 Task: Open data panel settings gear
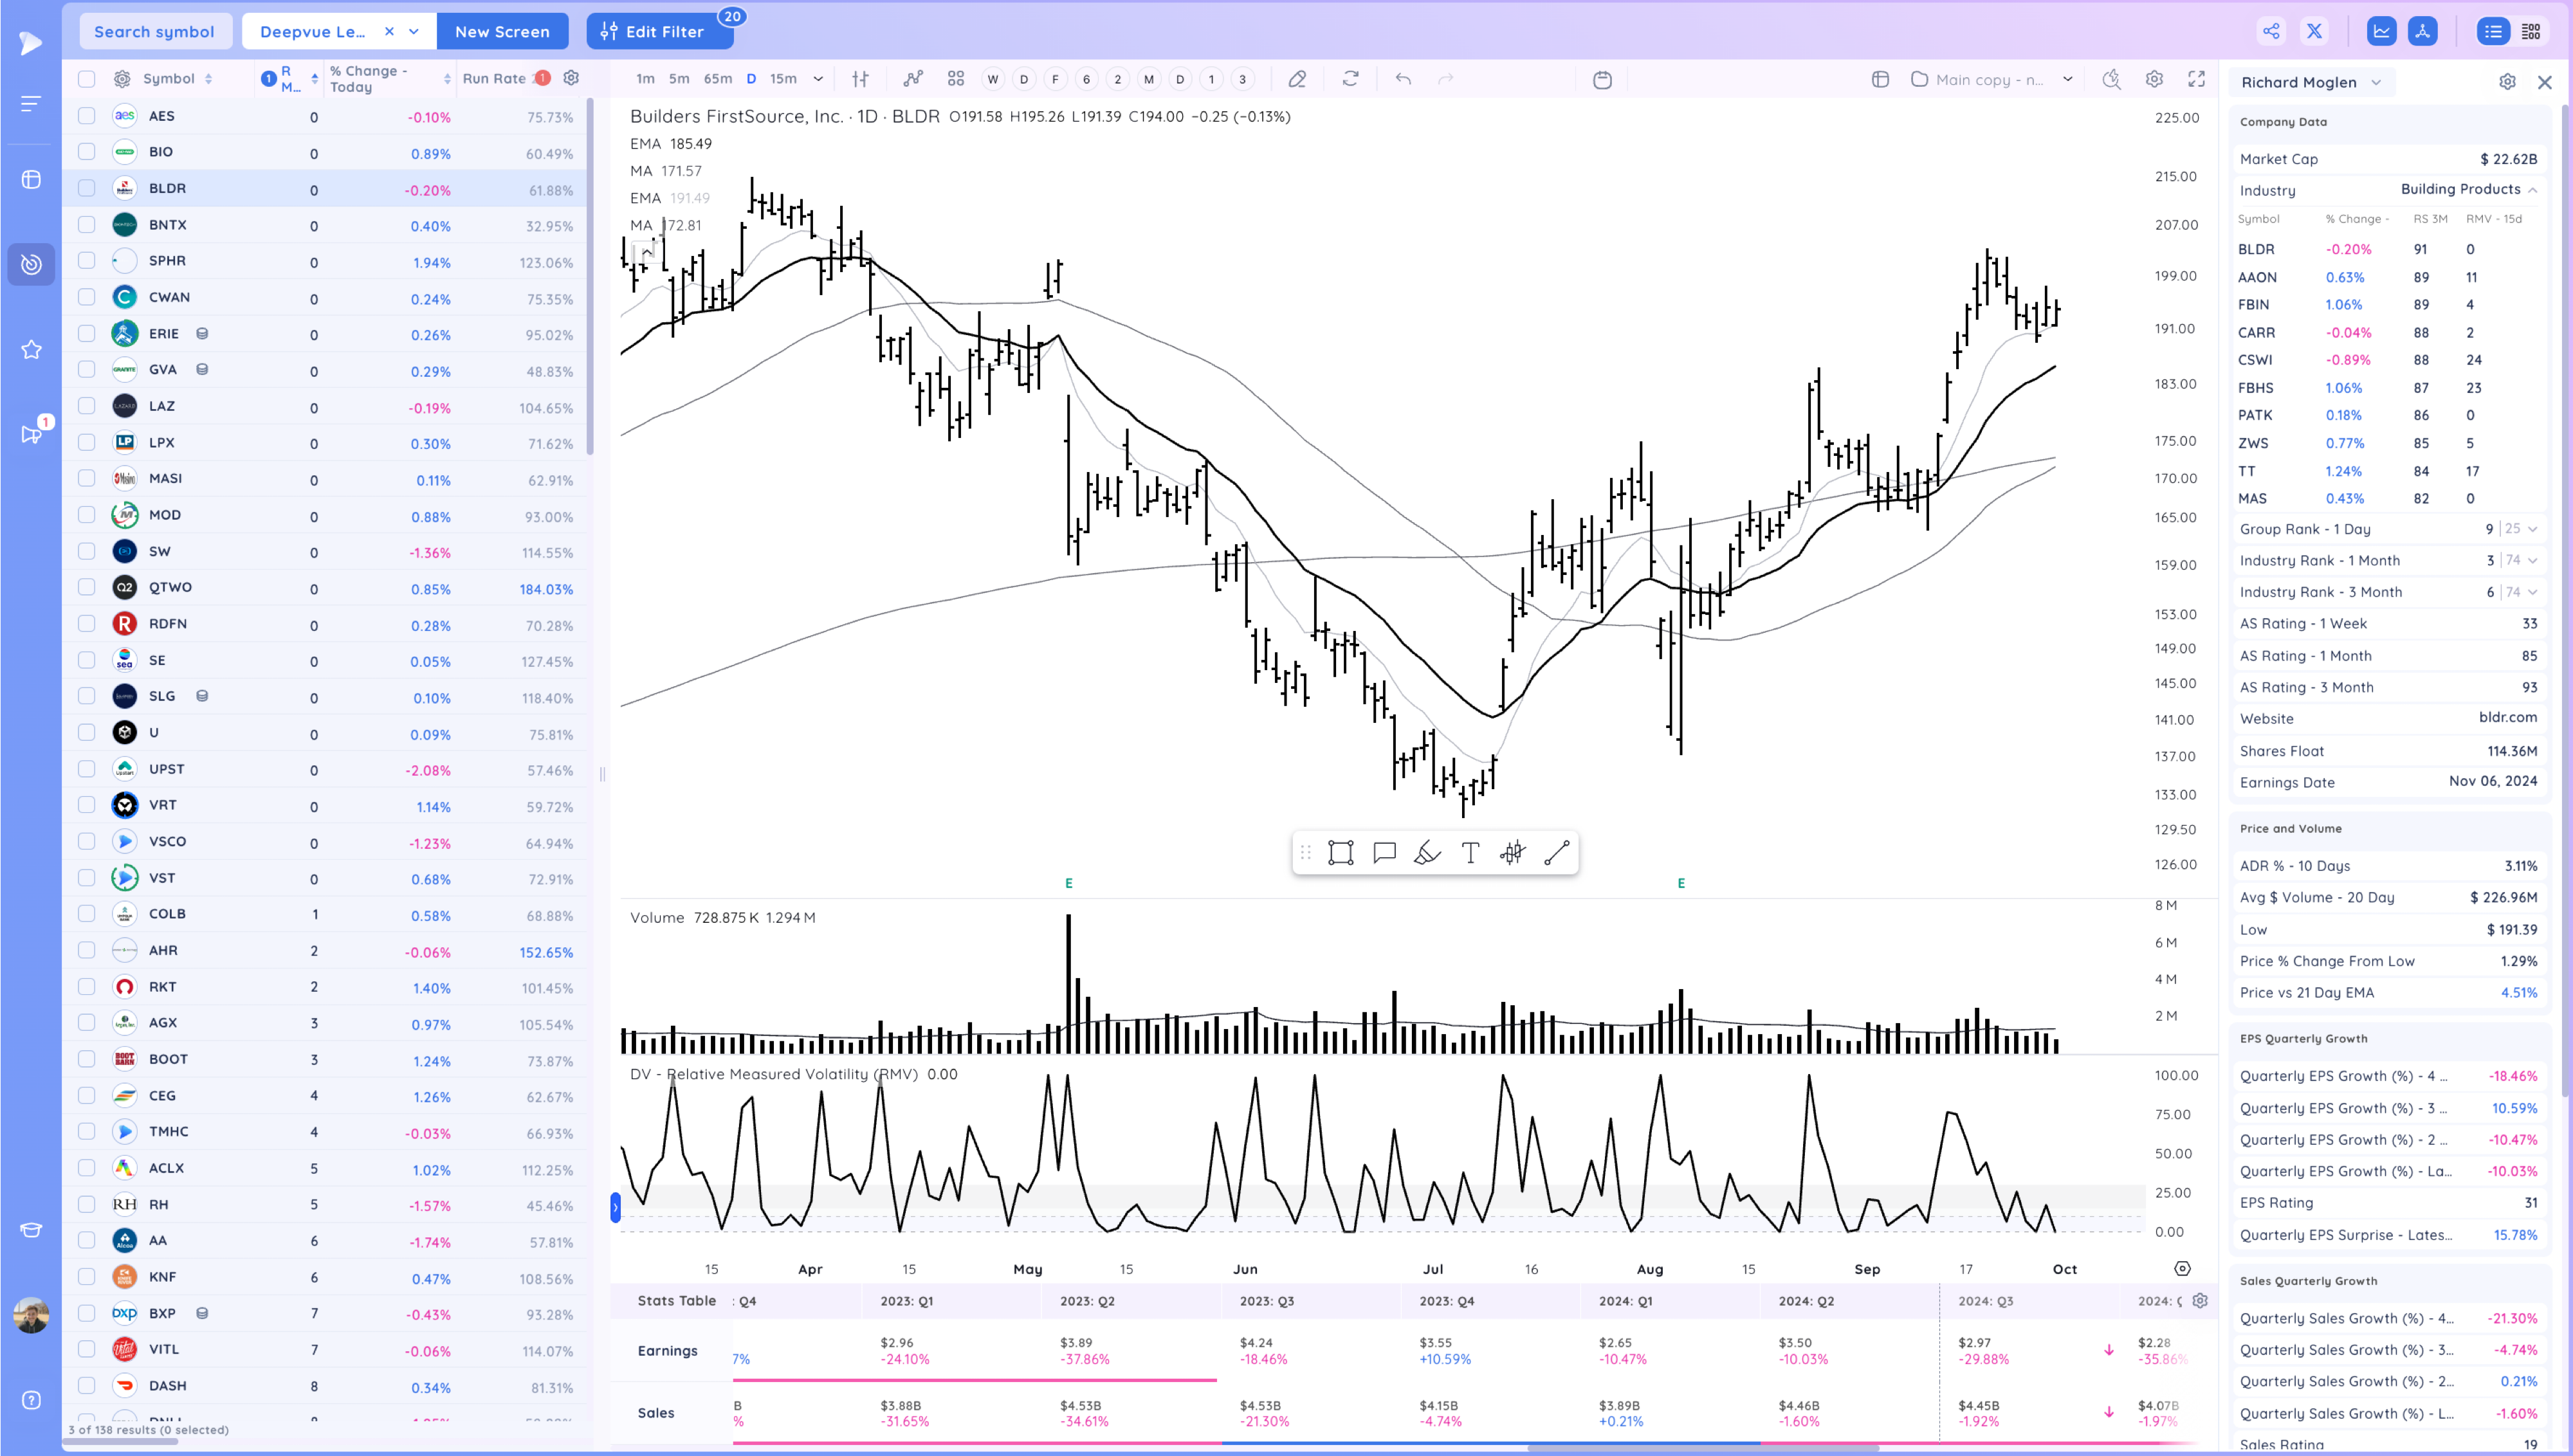click(x=2507, y=82)
